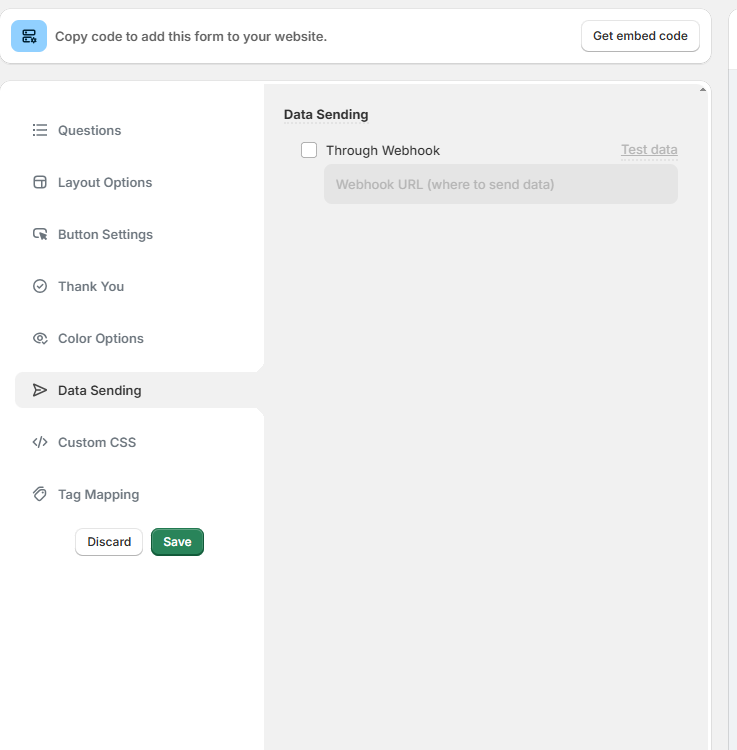
Task: Click the Questions list icon
Action: [x=40, y=130]
